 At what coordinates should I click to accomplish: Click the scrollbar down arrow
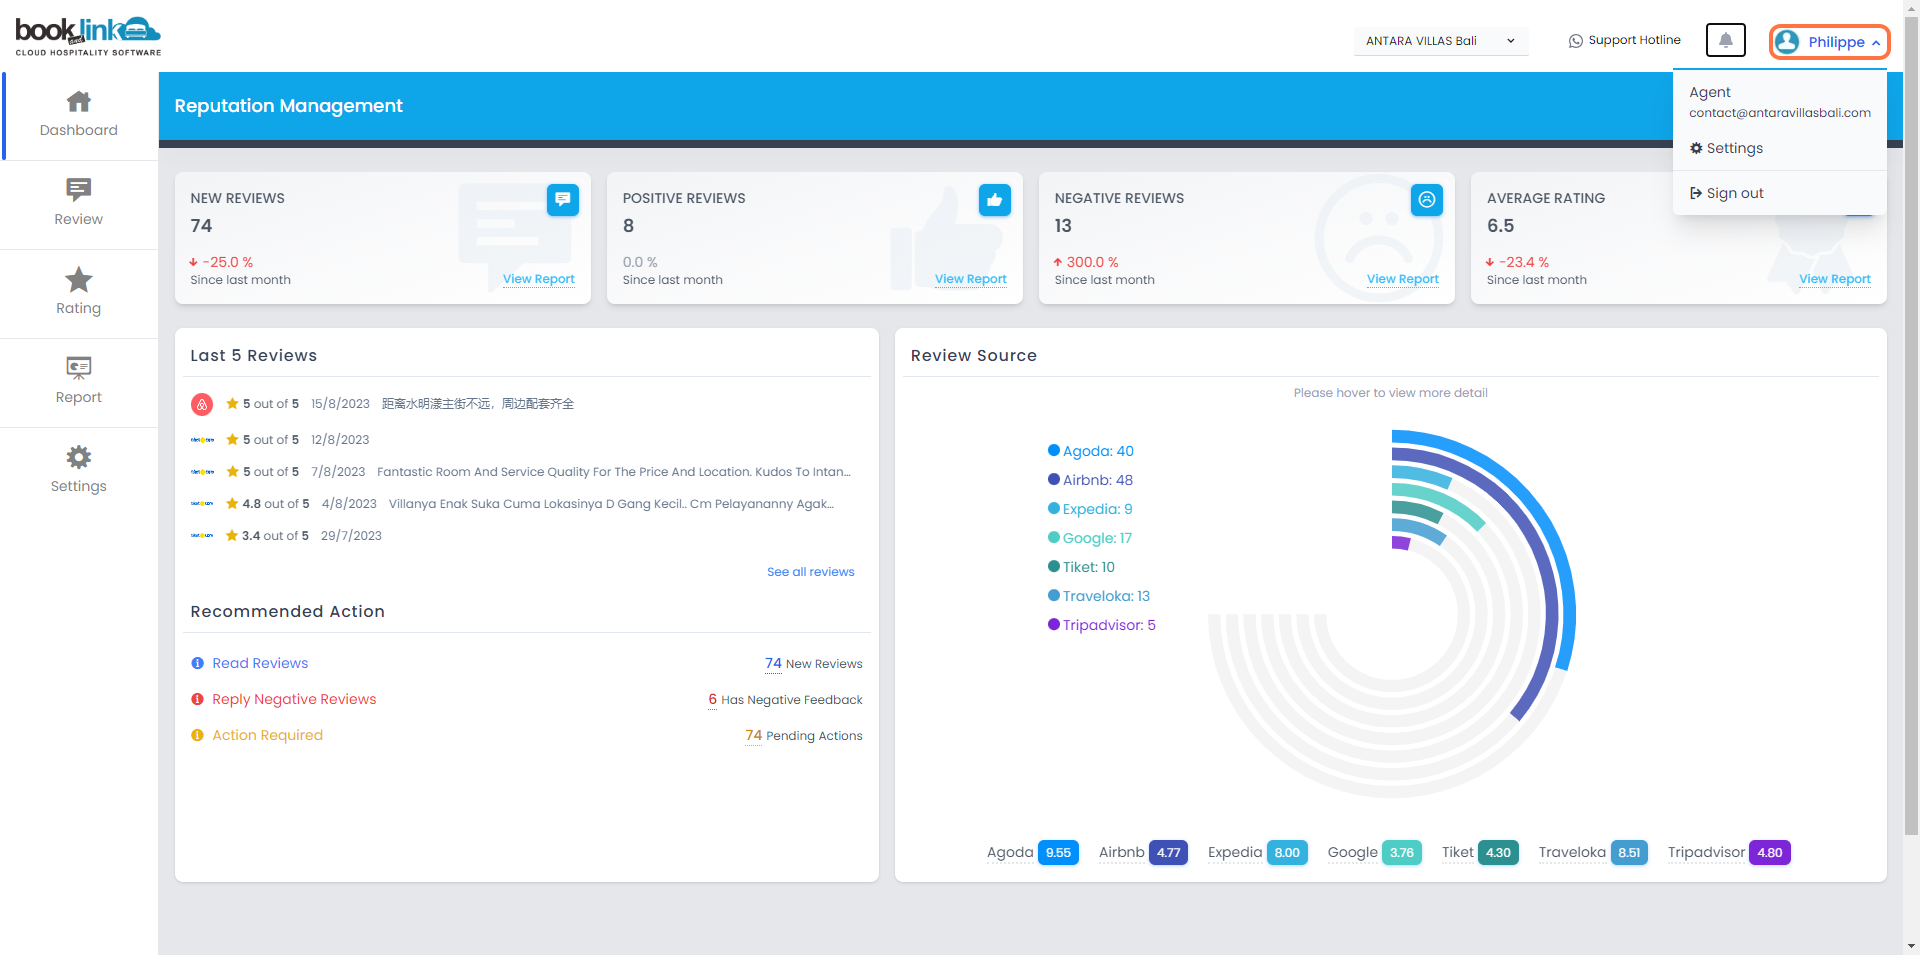(x=1911, y=946)
